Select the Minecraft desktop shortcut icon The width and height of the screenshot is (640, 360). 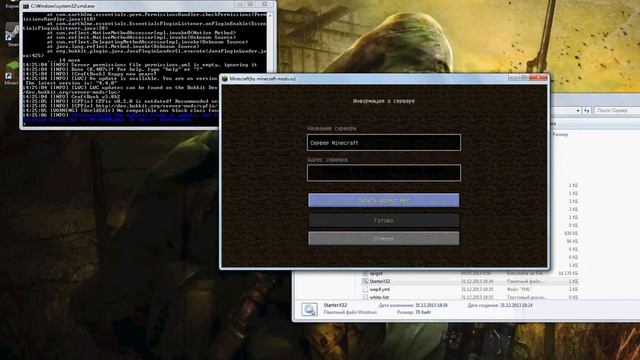(11, 73)
